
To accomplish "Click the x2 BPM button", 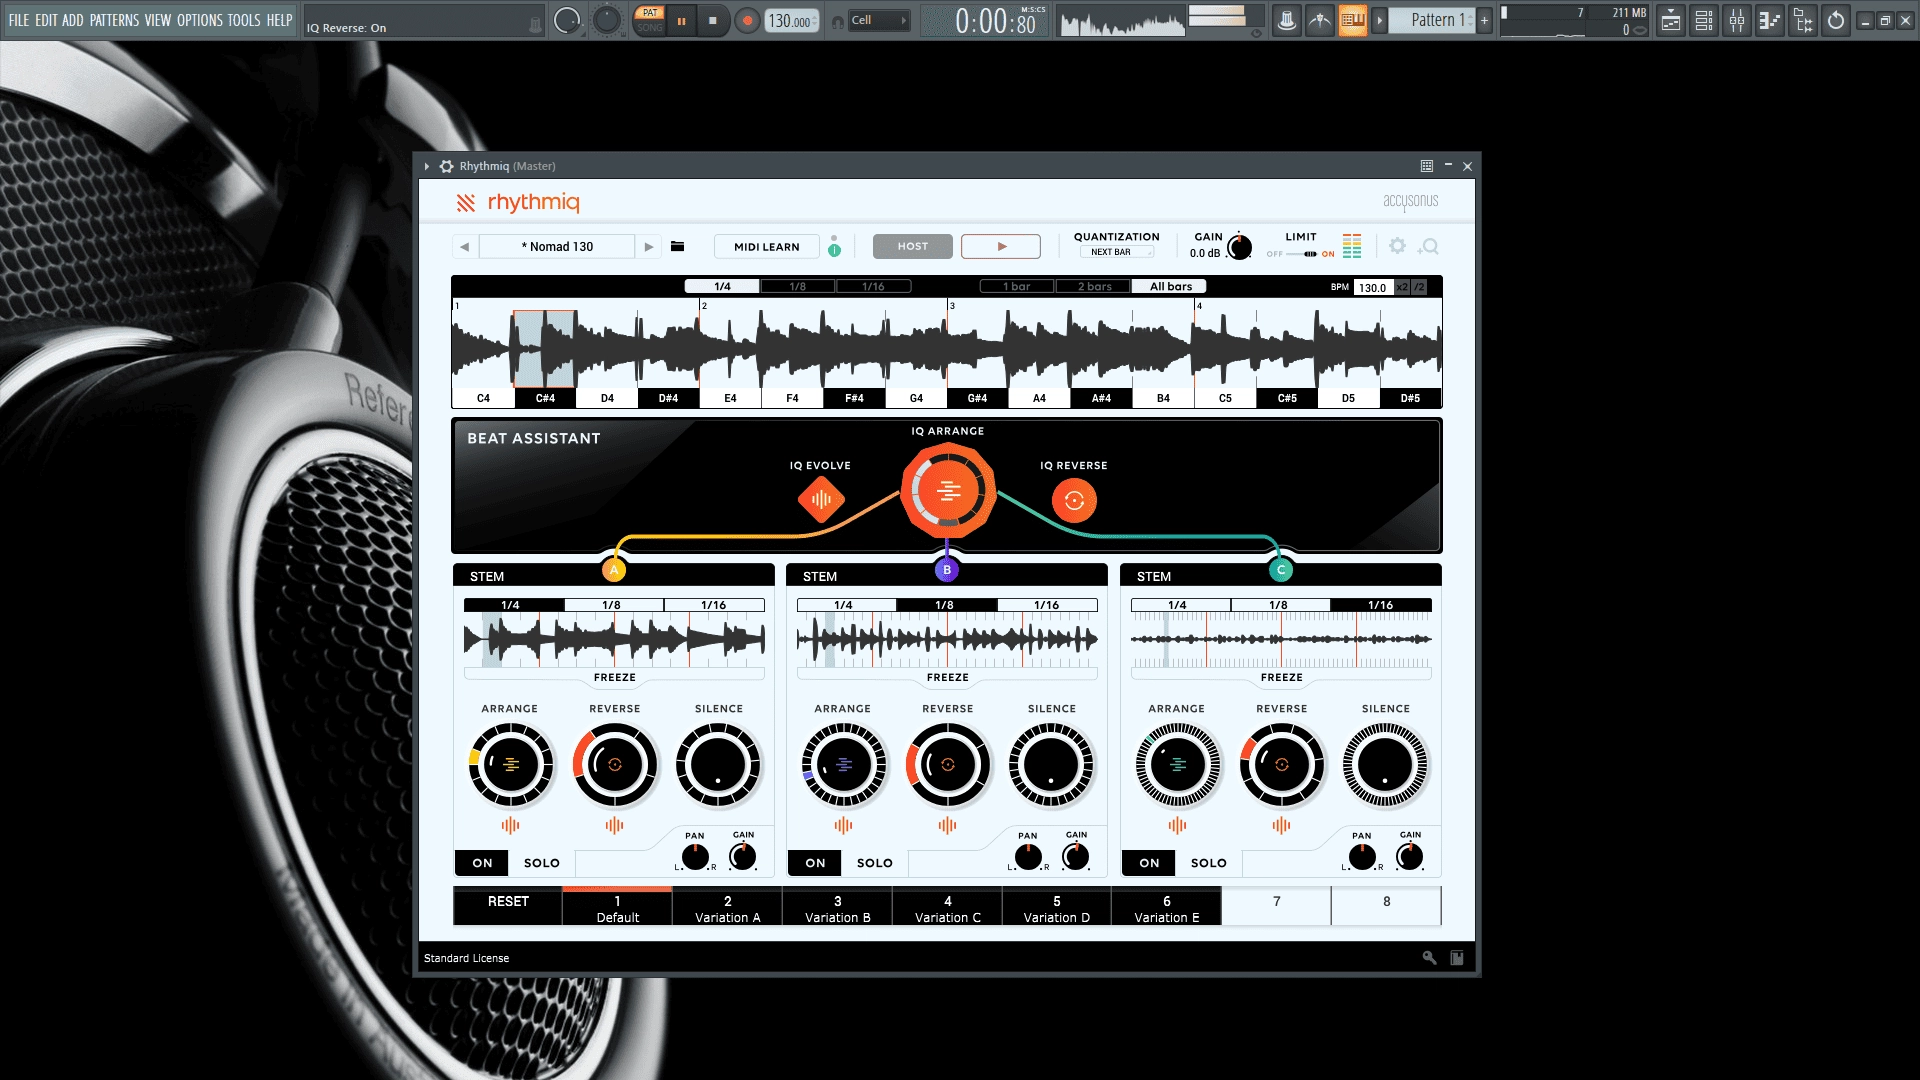I will pyautogui.click(x=1402, y=287).
